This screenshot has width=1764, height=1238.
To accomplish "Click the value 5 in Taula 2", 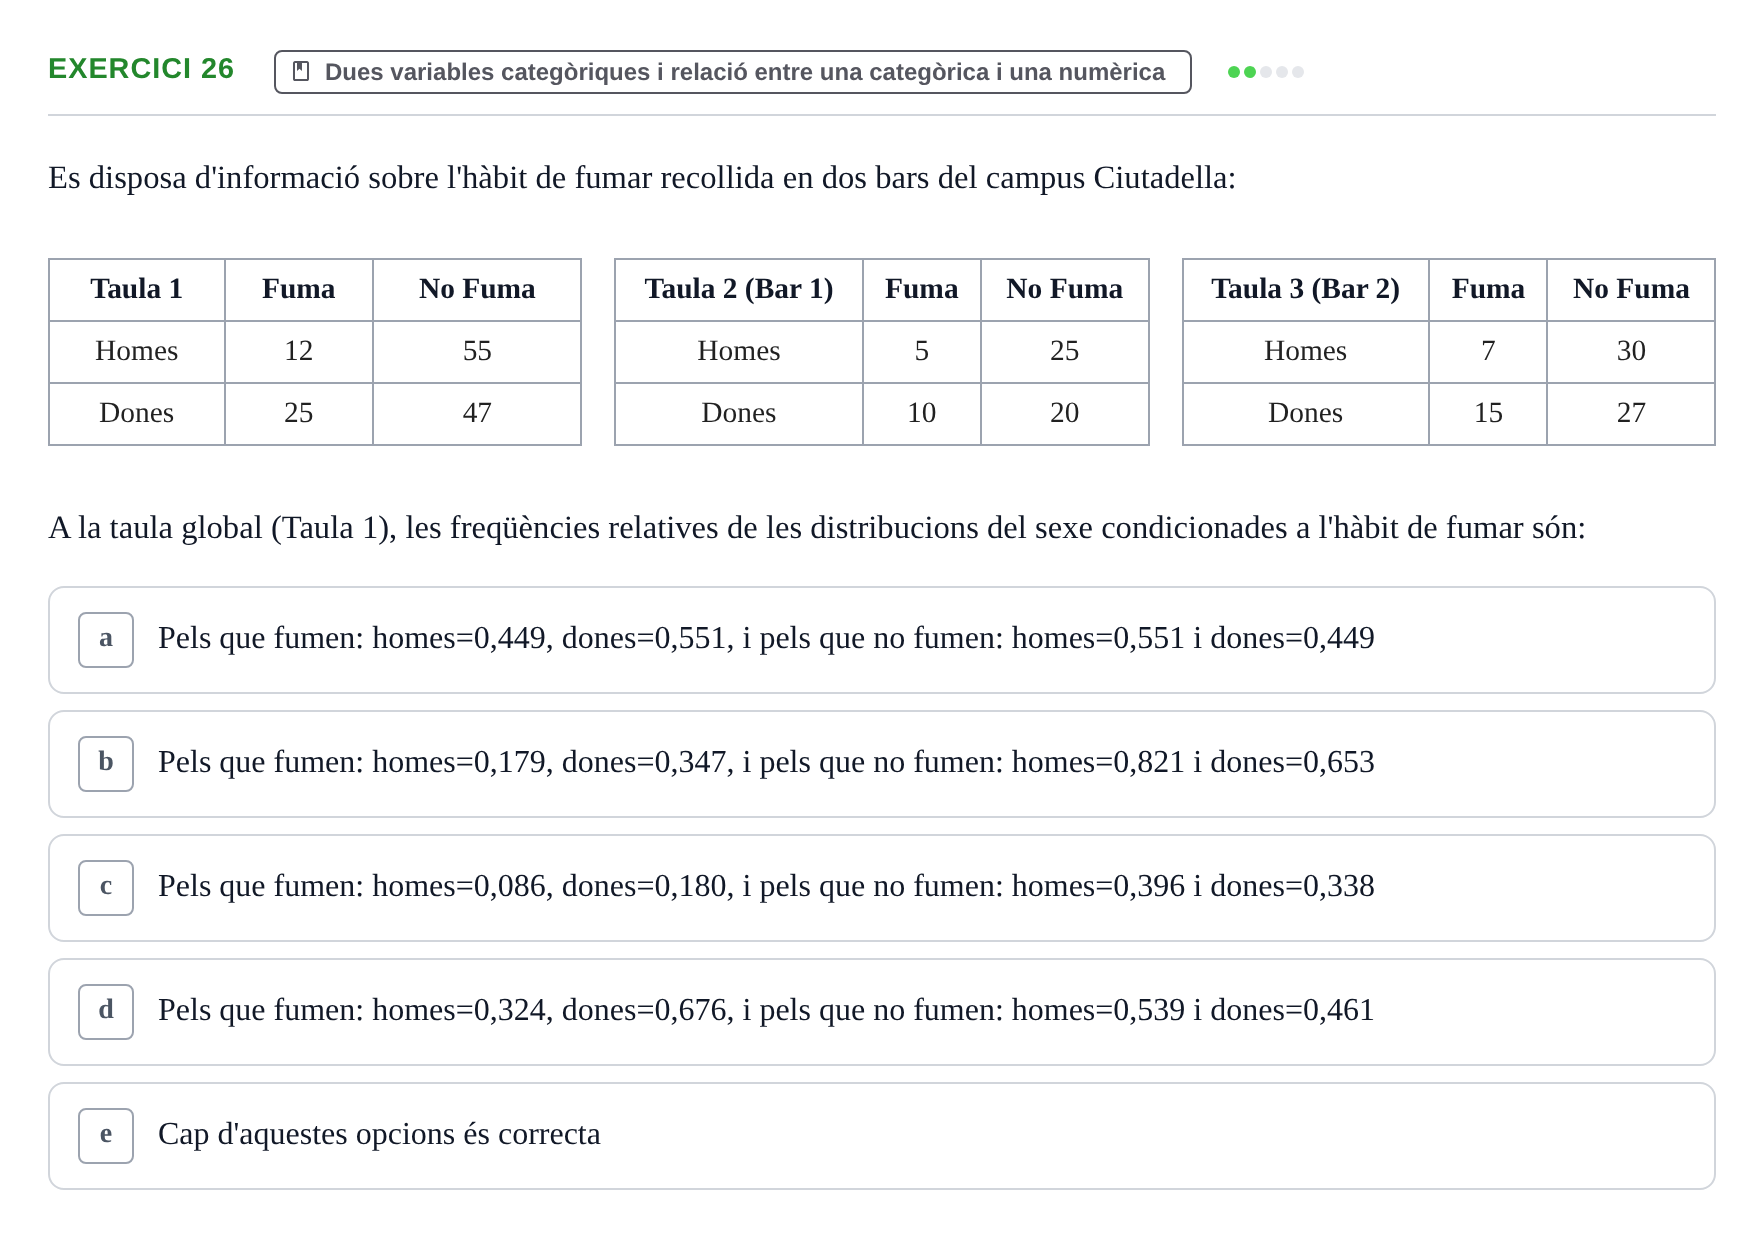I will pos(922,352).
